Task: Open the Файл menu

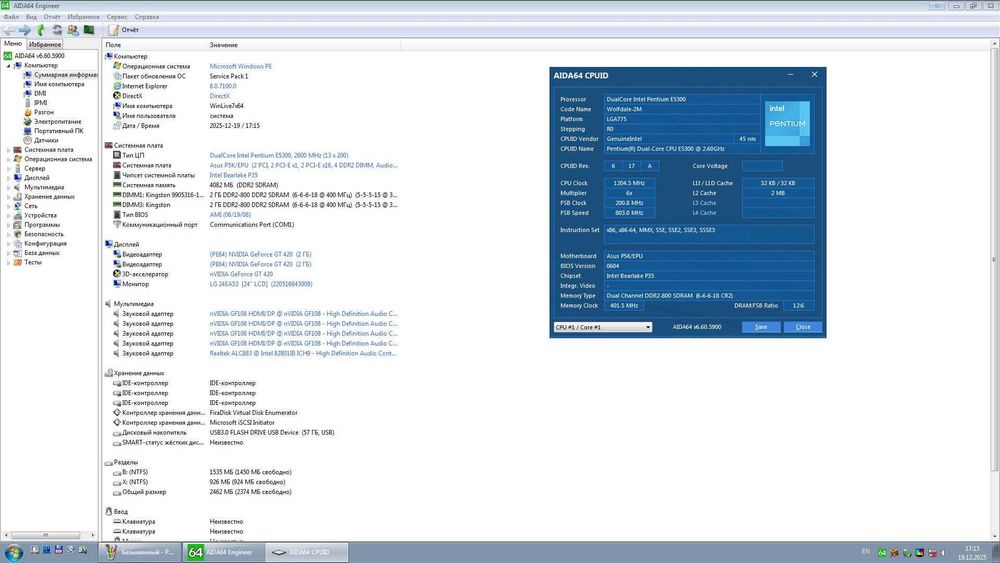Action: (11, 17)
